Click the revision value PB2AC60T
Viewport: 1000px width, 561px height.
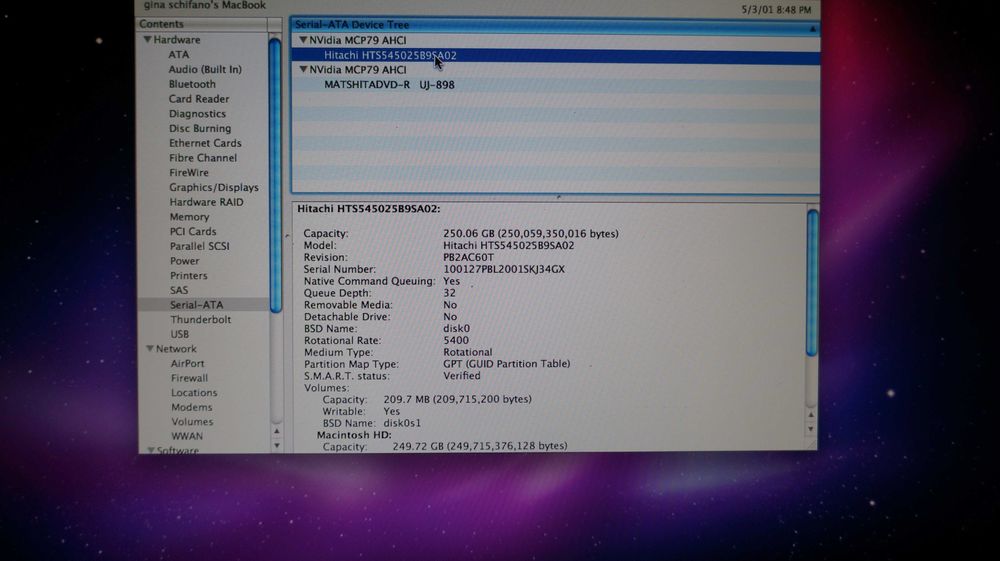tap(468, 258)
